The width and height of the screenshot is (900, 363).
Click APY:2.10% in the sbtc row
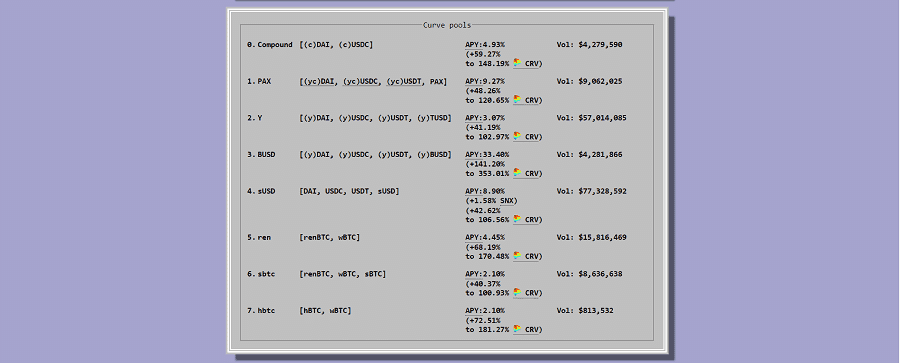click(x=485, y=275)
